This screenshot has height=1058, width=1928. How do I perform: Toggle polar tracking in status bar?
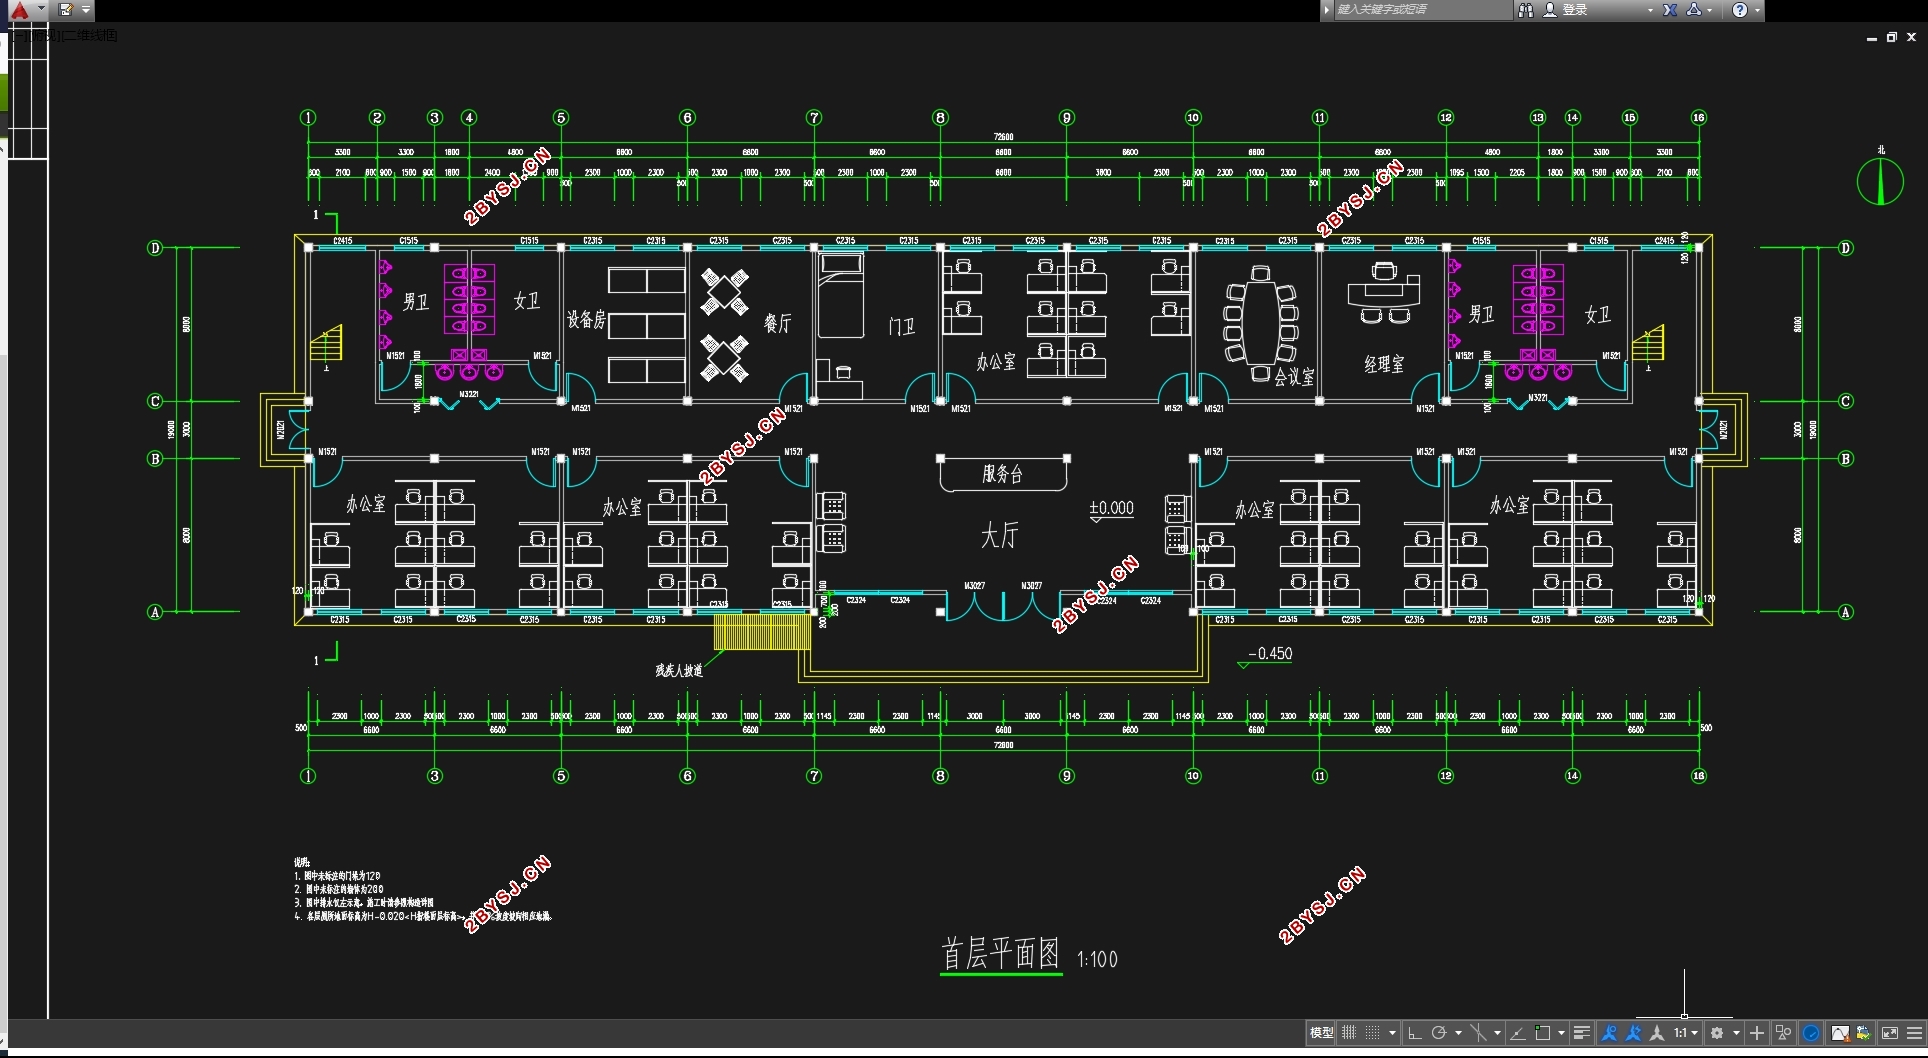[x=1439, y=1033]
